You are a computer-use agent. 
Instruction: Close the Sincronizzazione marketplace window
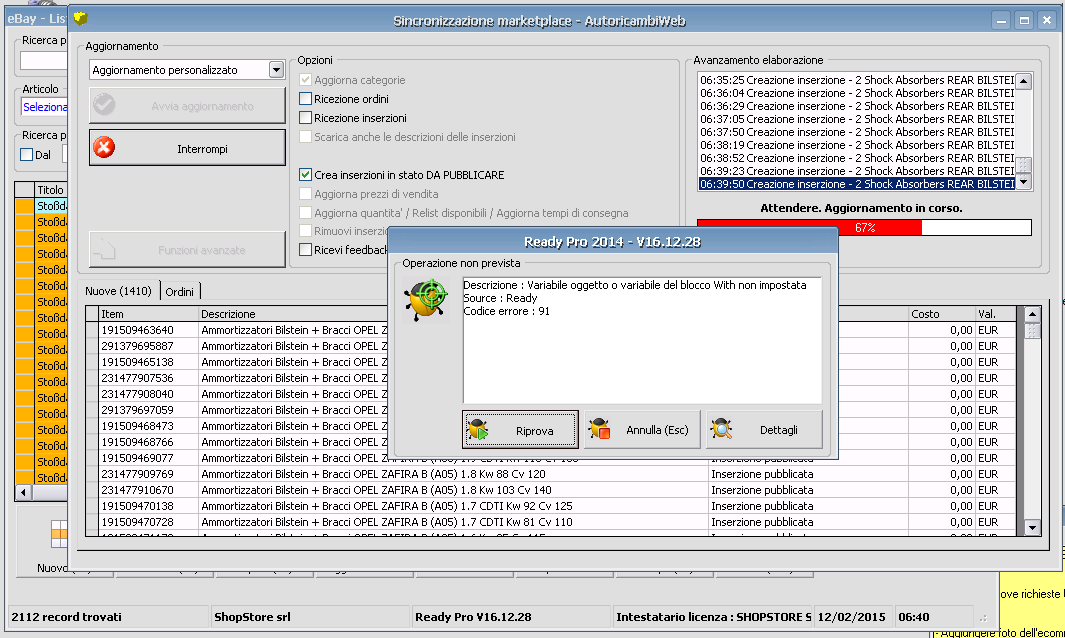1047,20
